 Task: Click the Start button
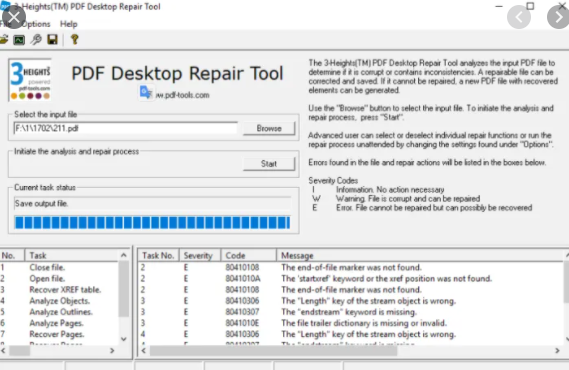(x=269, y=164)
